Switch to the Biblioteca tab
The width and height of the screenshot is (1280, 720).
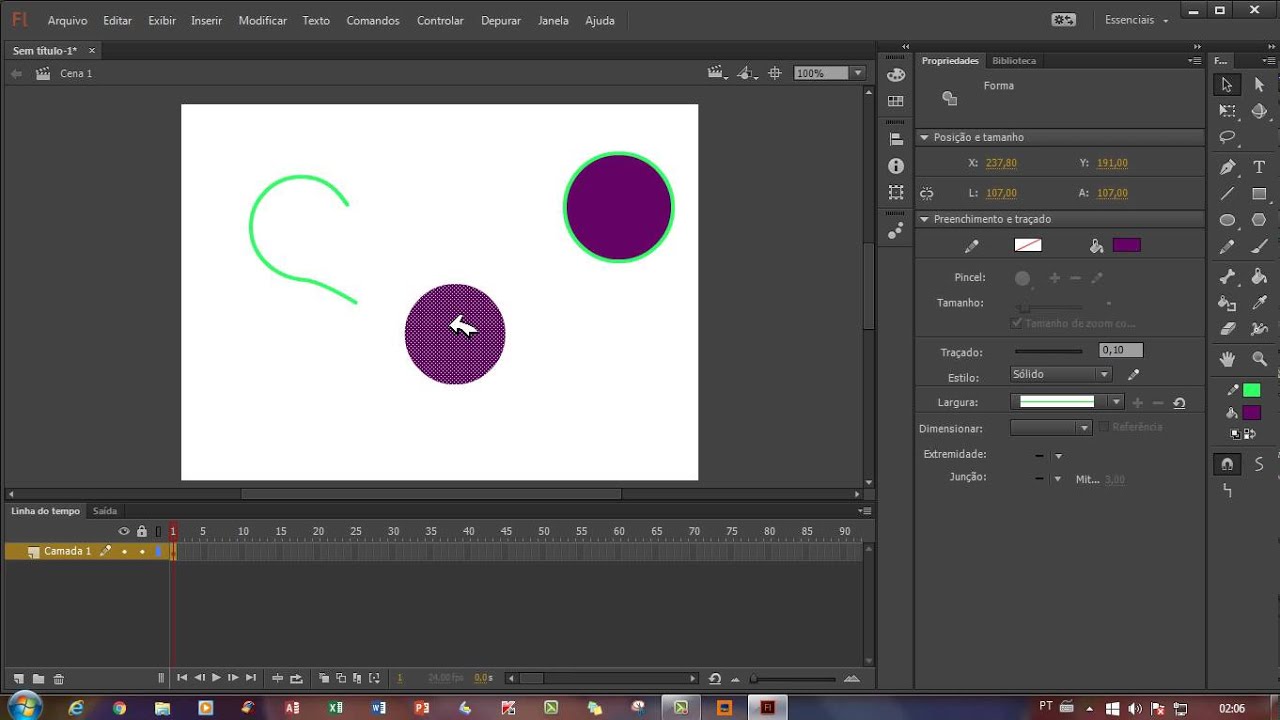click(x=1014, y=61)
